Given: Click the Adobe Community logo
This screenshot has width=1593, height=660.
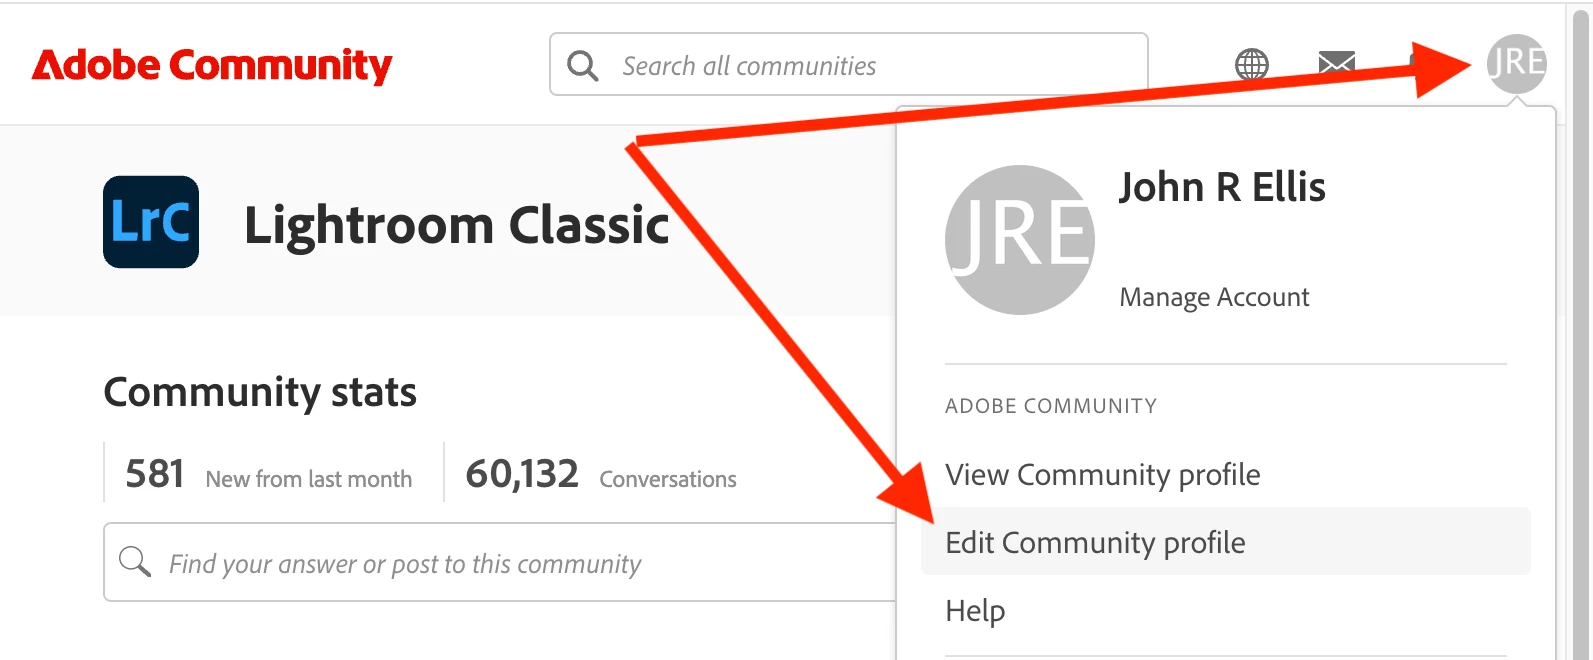Looking at the screenshot, I should tap(212, 66).
